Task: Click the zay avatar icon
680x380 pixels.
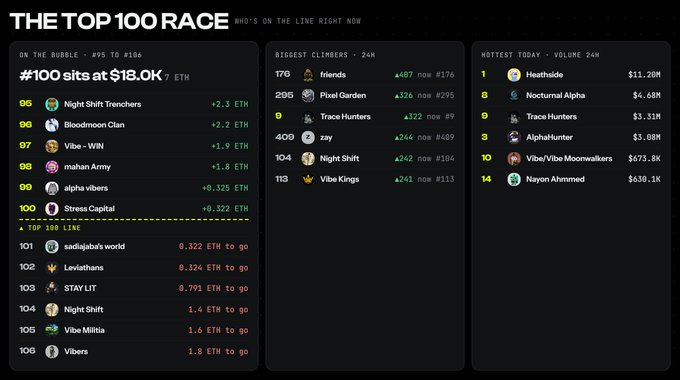Action: click(x=308, y=138)
